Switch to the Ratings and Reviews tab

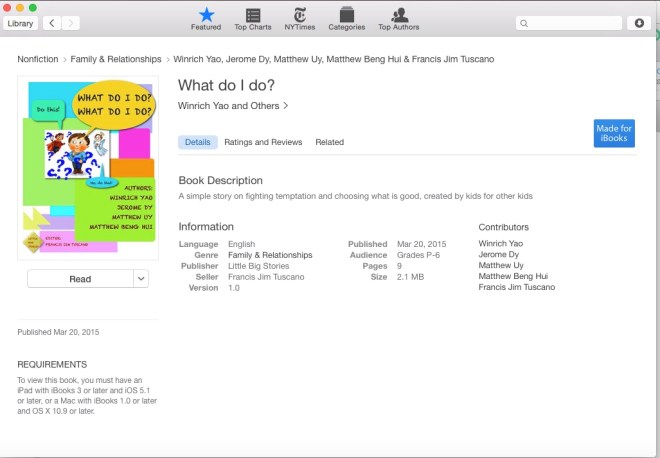coord(263,142)
